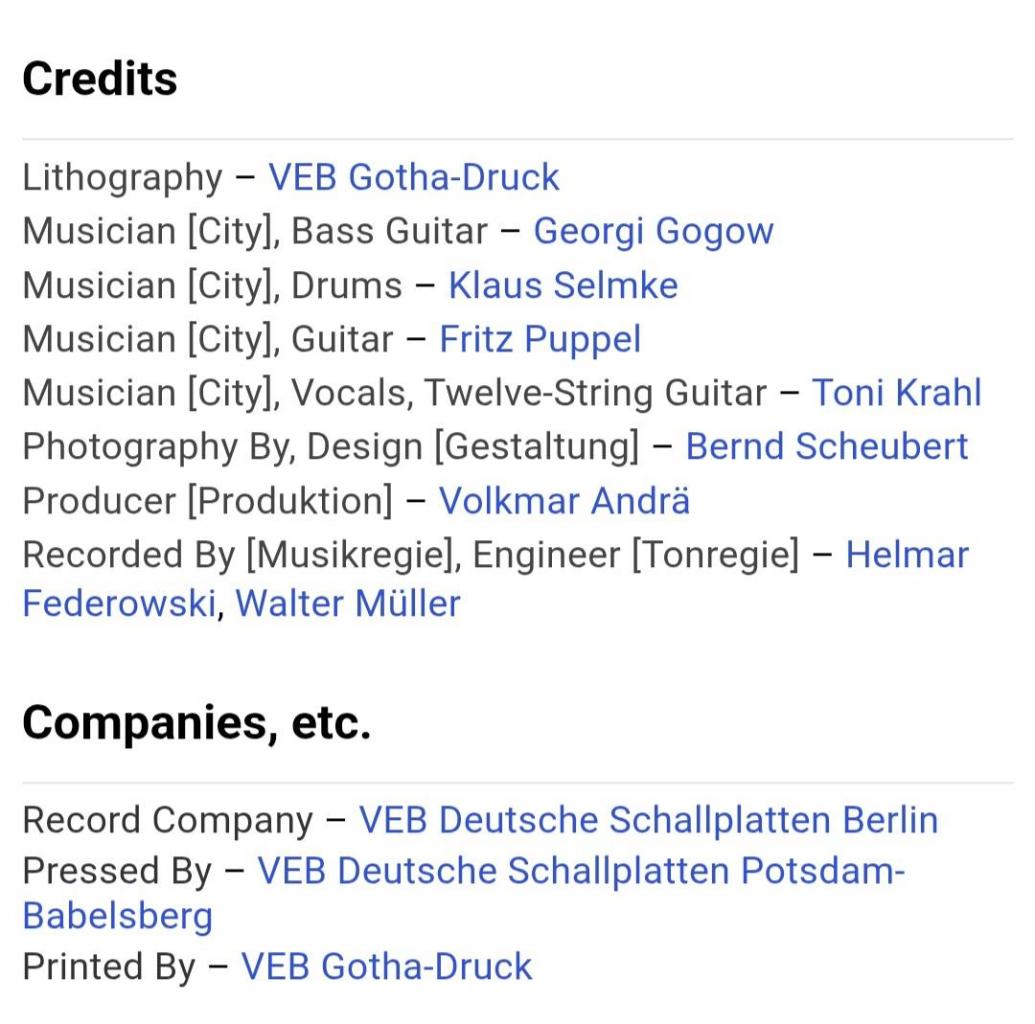
Task: Select the Fritz Puppel guitarist link
Action: click(540, 340)
